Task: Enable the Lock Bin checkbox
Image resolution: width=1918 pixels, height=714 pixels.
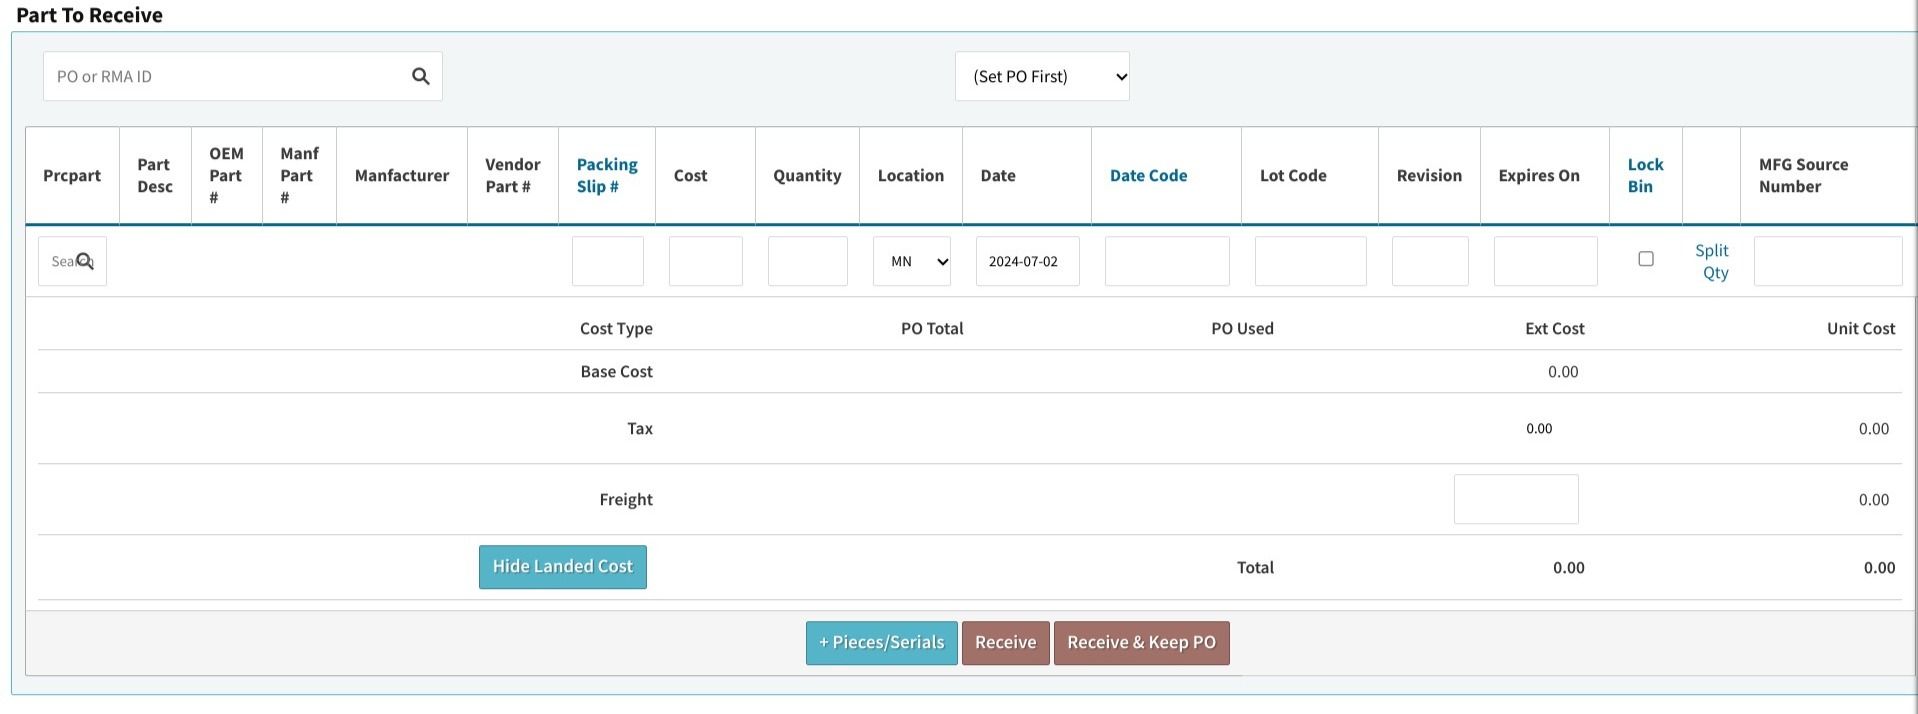Action: click(x=1645, y=259)
